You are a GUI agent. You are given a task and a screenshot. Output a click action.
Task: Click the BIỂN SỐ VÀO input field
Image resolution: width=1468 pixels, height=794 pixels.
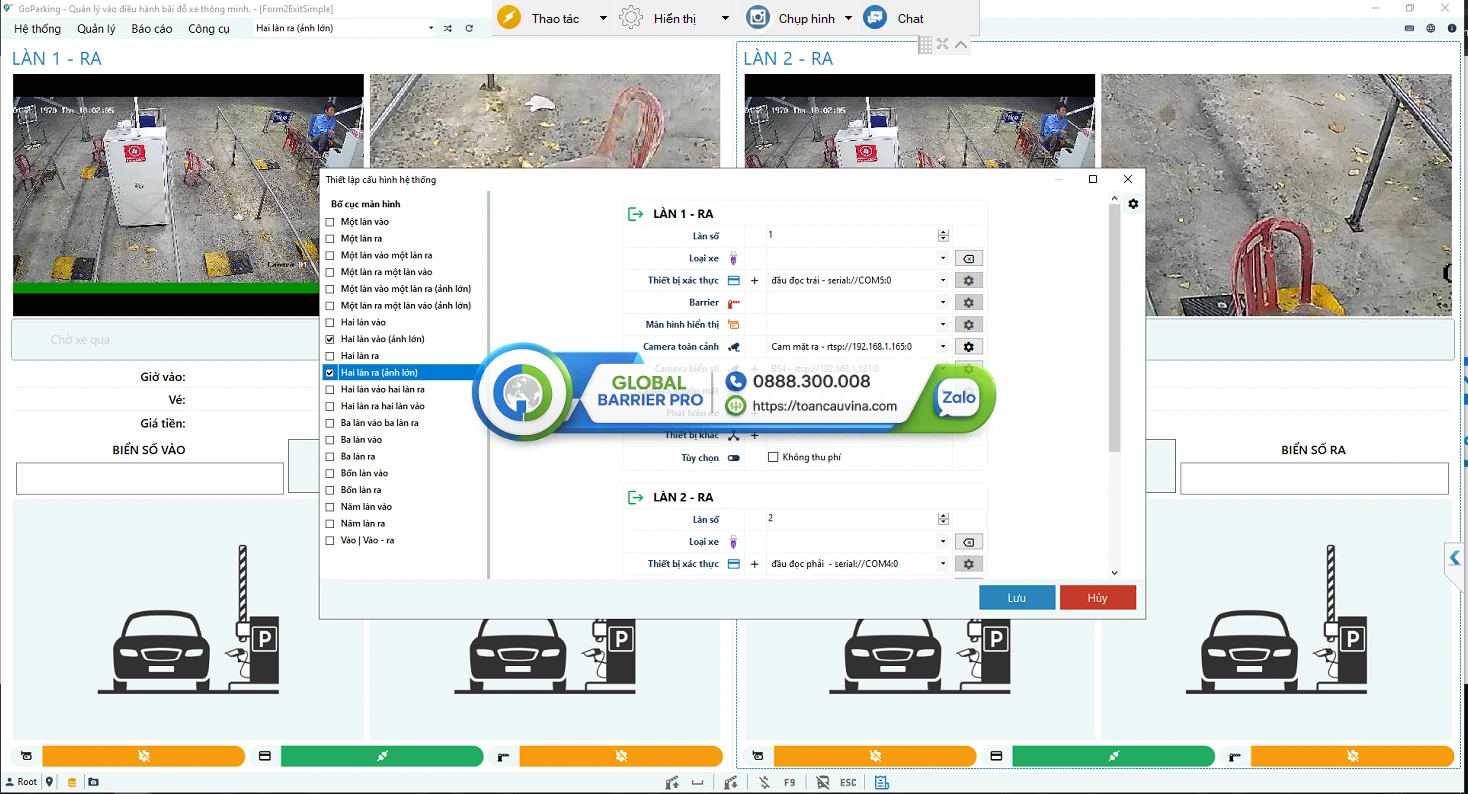(x=150, y=478)
